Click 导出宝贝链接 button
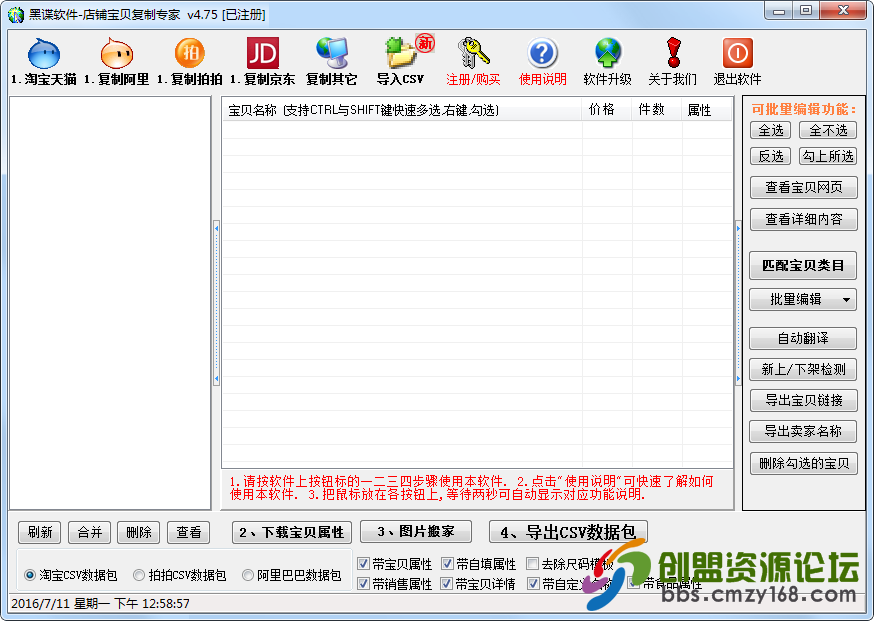 point(803,400)
